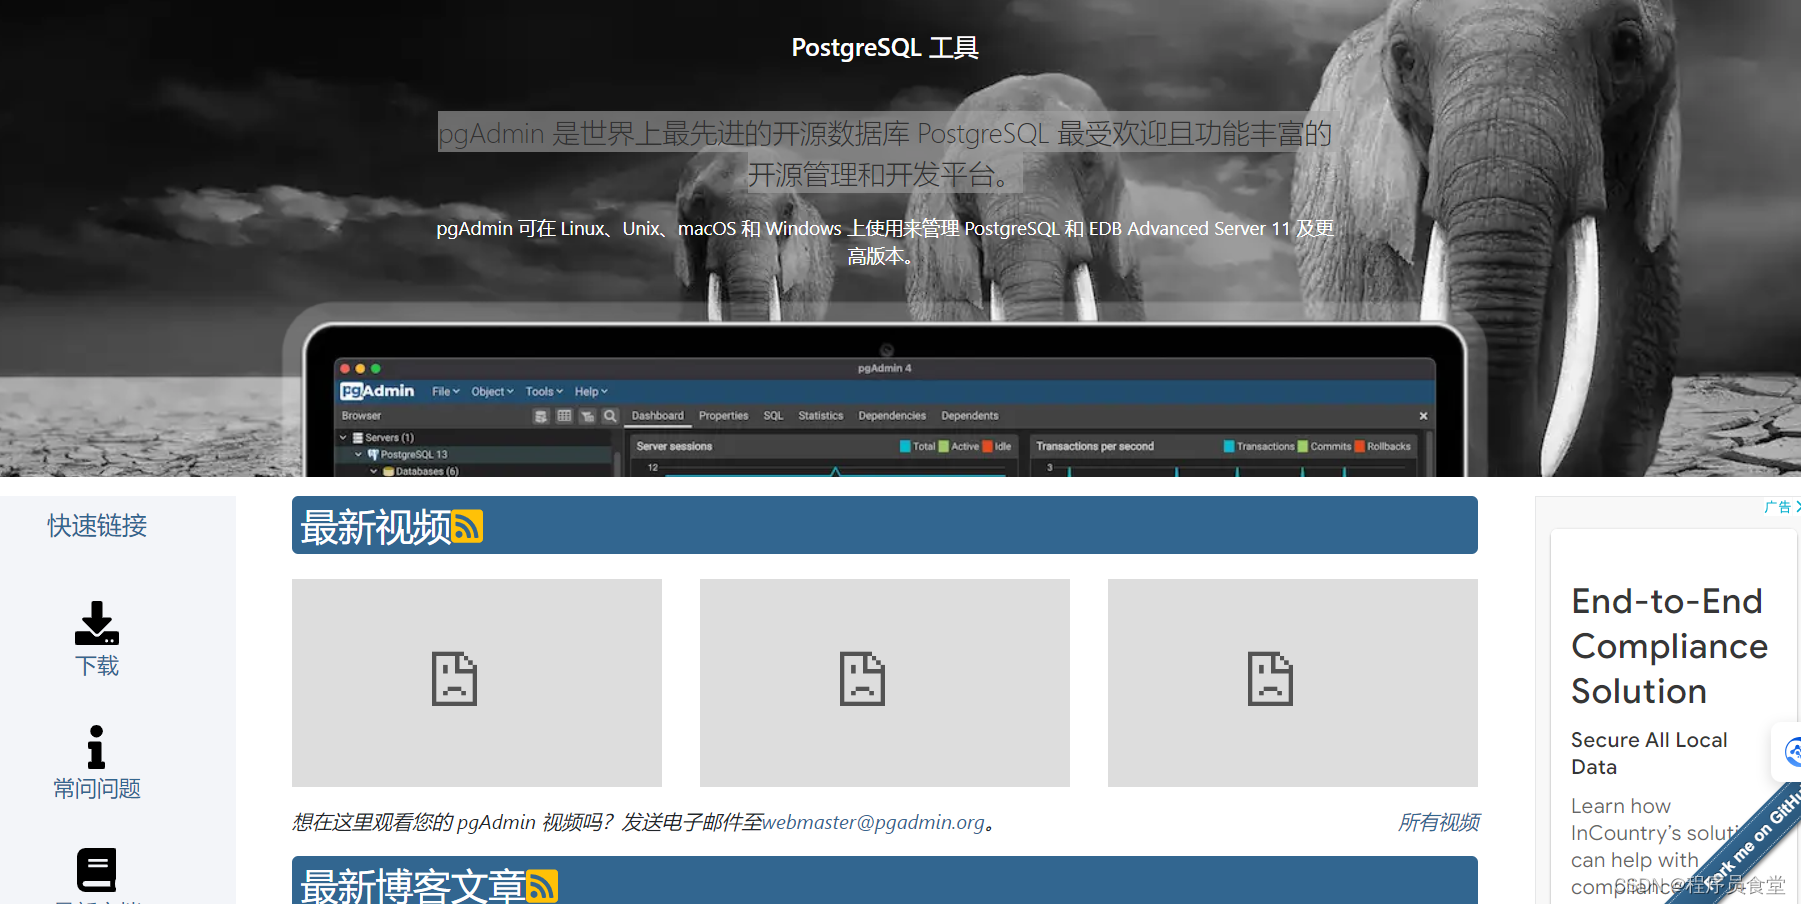This screenshot has height=904, width=1801.
Task: Click the RSS icon next to 最新视频 heading
Action: pos(469,525)
